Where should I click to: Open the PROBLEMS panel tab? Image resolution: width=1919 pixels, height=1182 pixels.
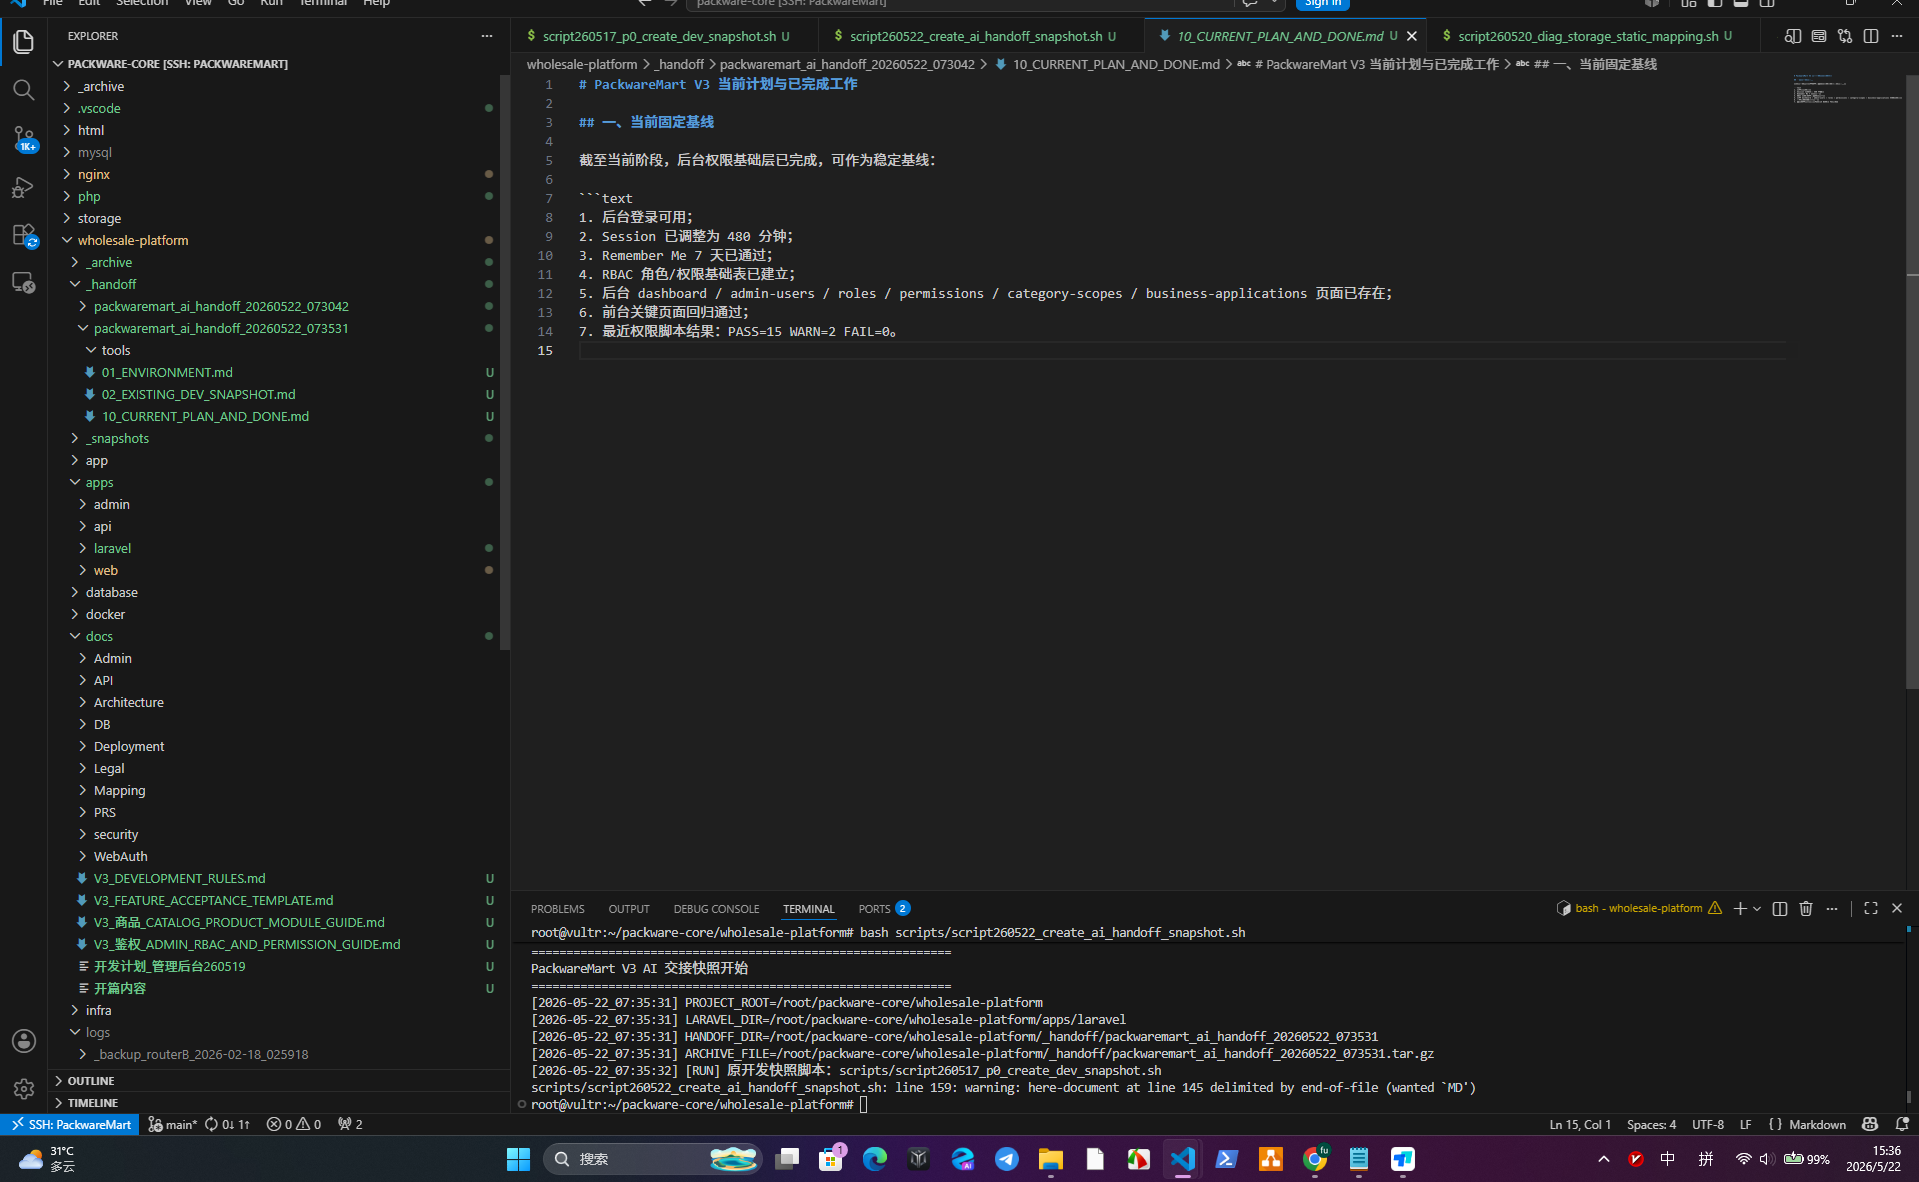pos(557,909)
